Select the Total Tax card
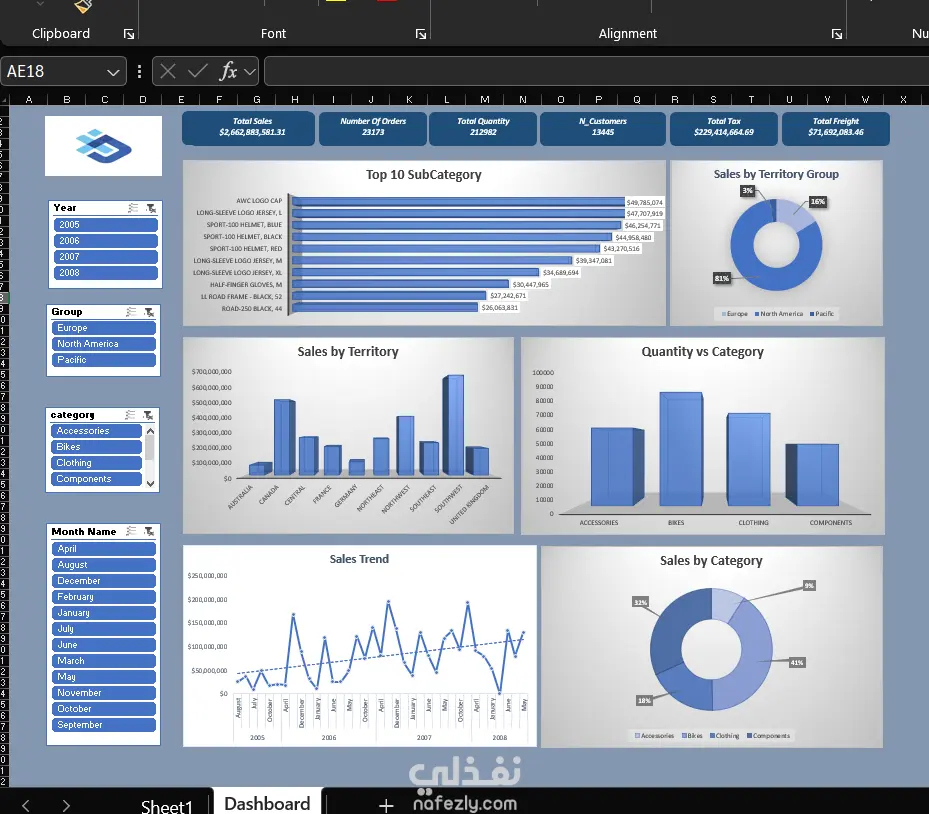The width and height of the screenshot is (929, 814). pos(723,128)
